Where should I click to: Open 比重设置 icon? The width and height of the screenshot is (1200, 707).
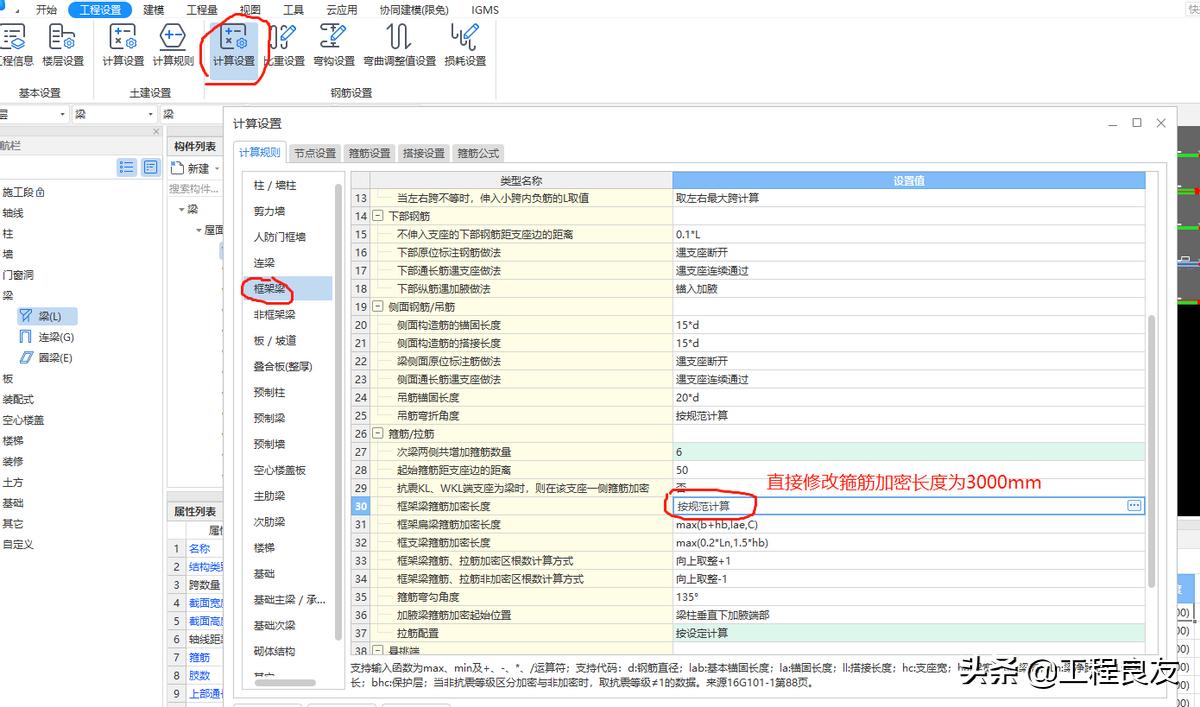click(283, 47)
